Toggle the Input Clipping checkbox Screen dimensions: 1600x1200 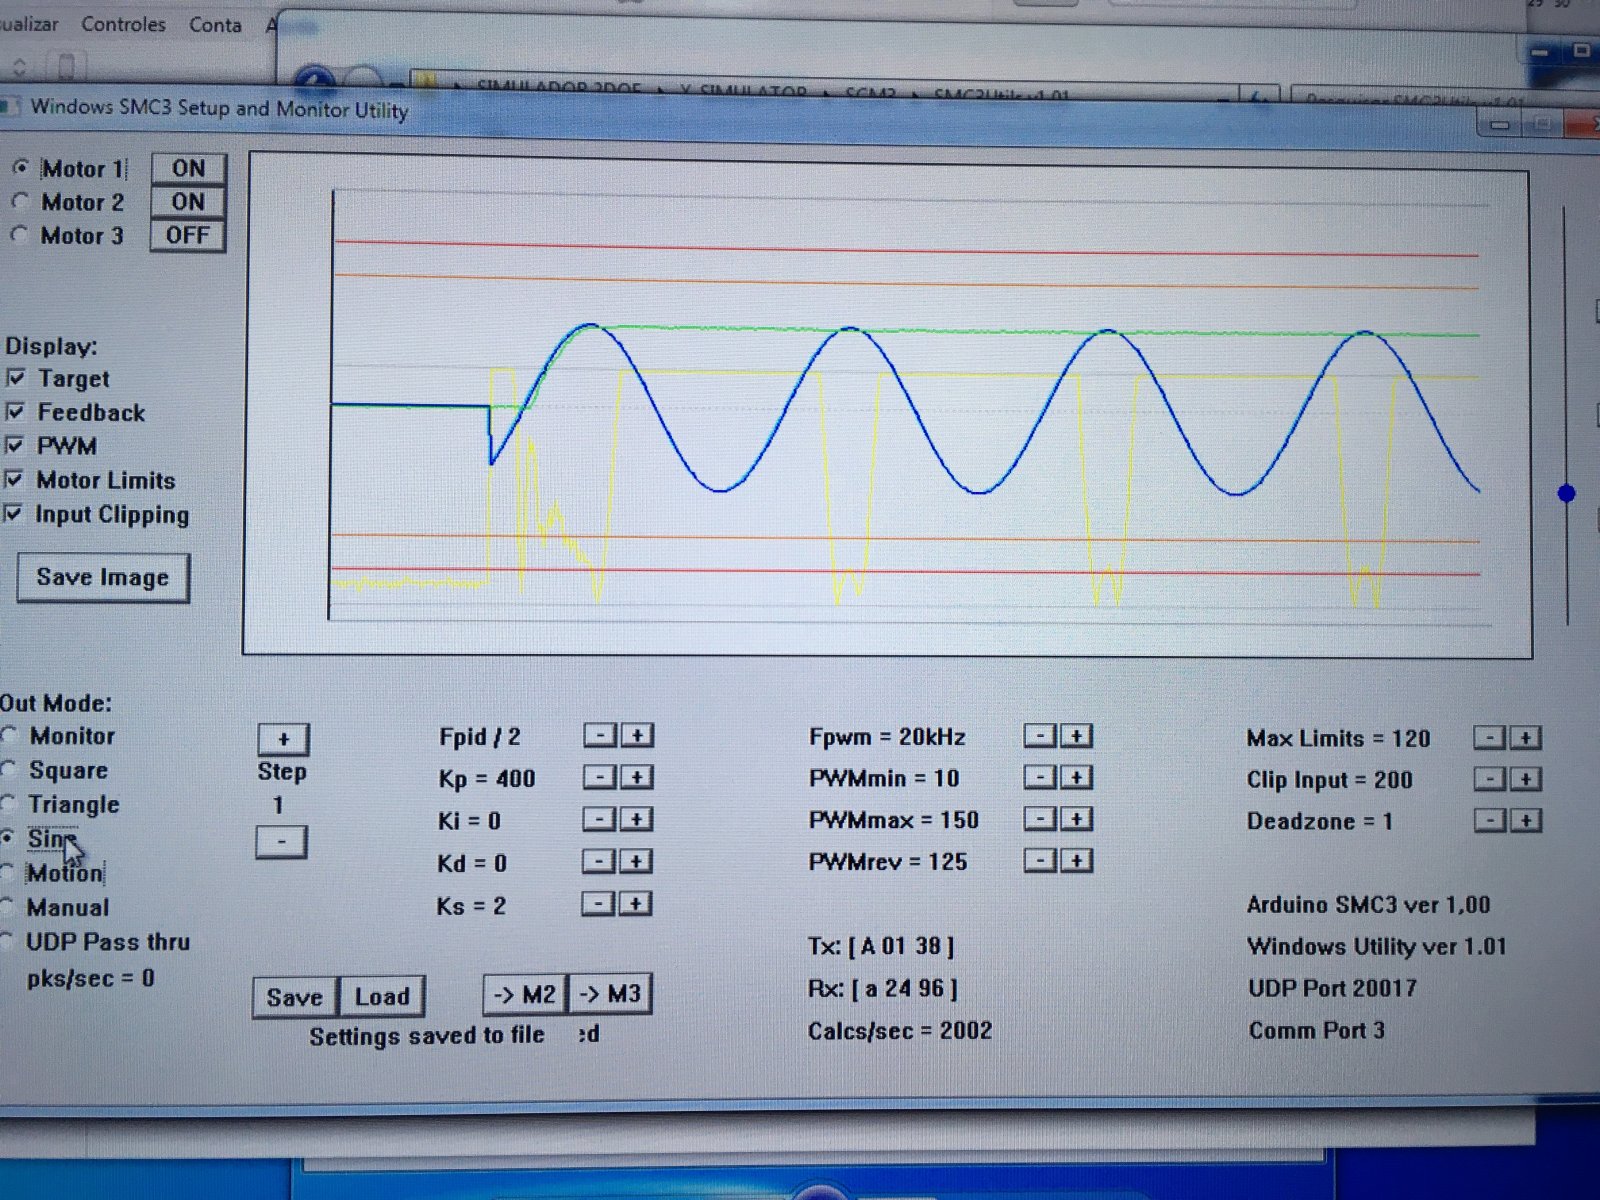(13, 514)
